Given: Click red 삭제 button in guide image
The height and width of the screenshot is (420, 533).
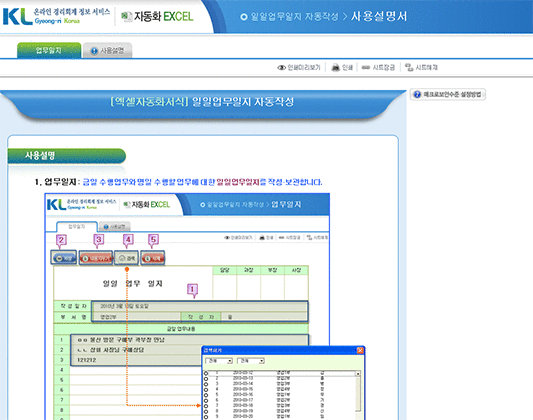Looking at the screenshot, I should click(153, 258).
